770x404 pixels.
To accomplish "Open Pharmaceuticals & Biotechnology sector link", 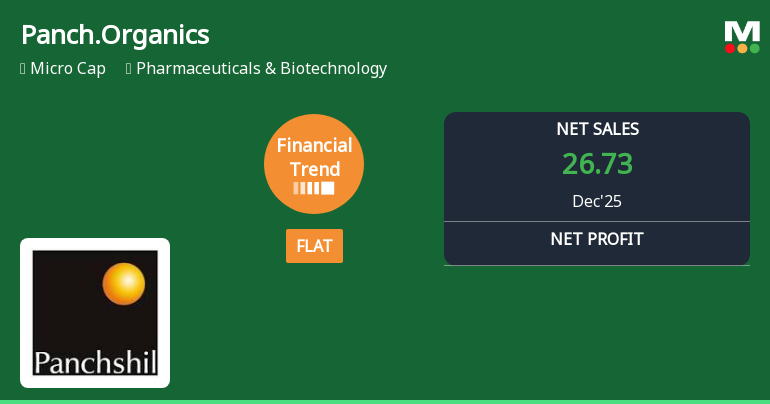I will (261, 69).
